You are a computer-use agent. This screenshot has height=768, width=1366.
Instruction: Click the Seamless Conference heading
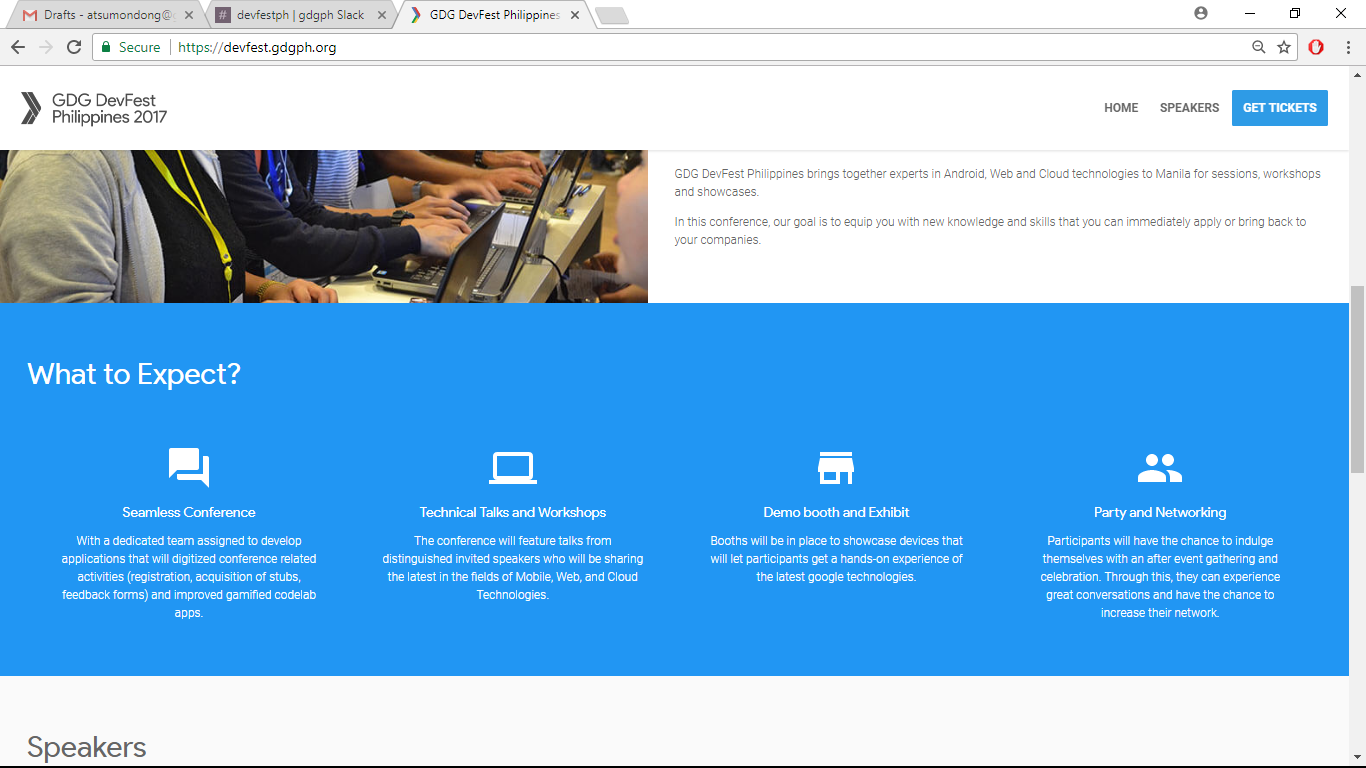(x=189, y=512)
